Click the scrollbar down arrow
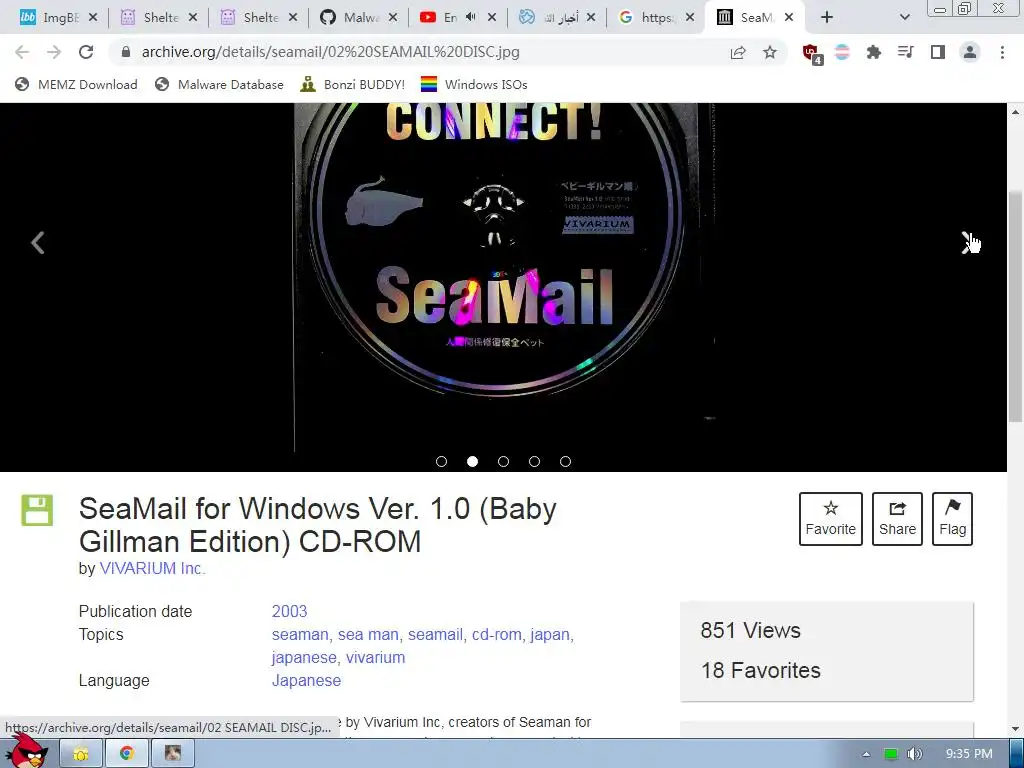Viewport: 1024px width, 768px height. (1016, 728)
